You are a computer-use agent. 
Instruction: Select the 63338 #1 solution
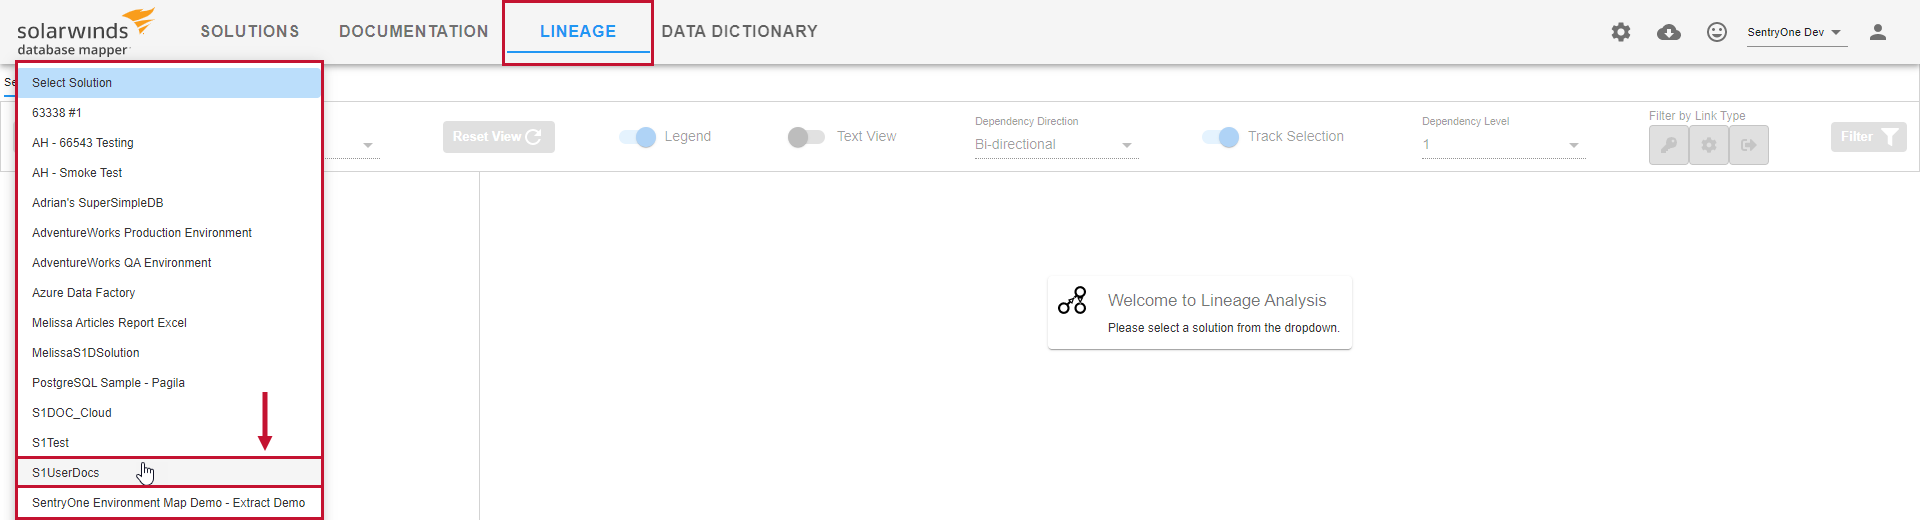coord(169,113)
